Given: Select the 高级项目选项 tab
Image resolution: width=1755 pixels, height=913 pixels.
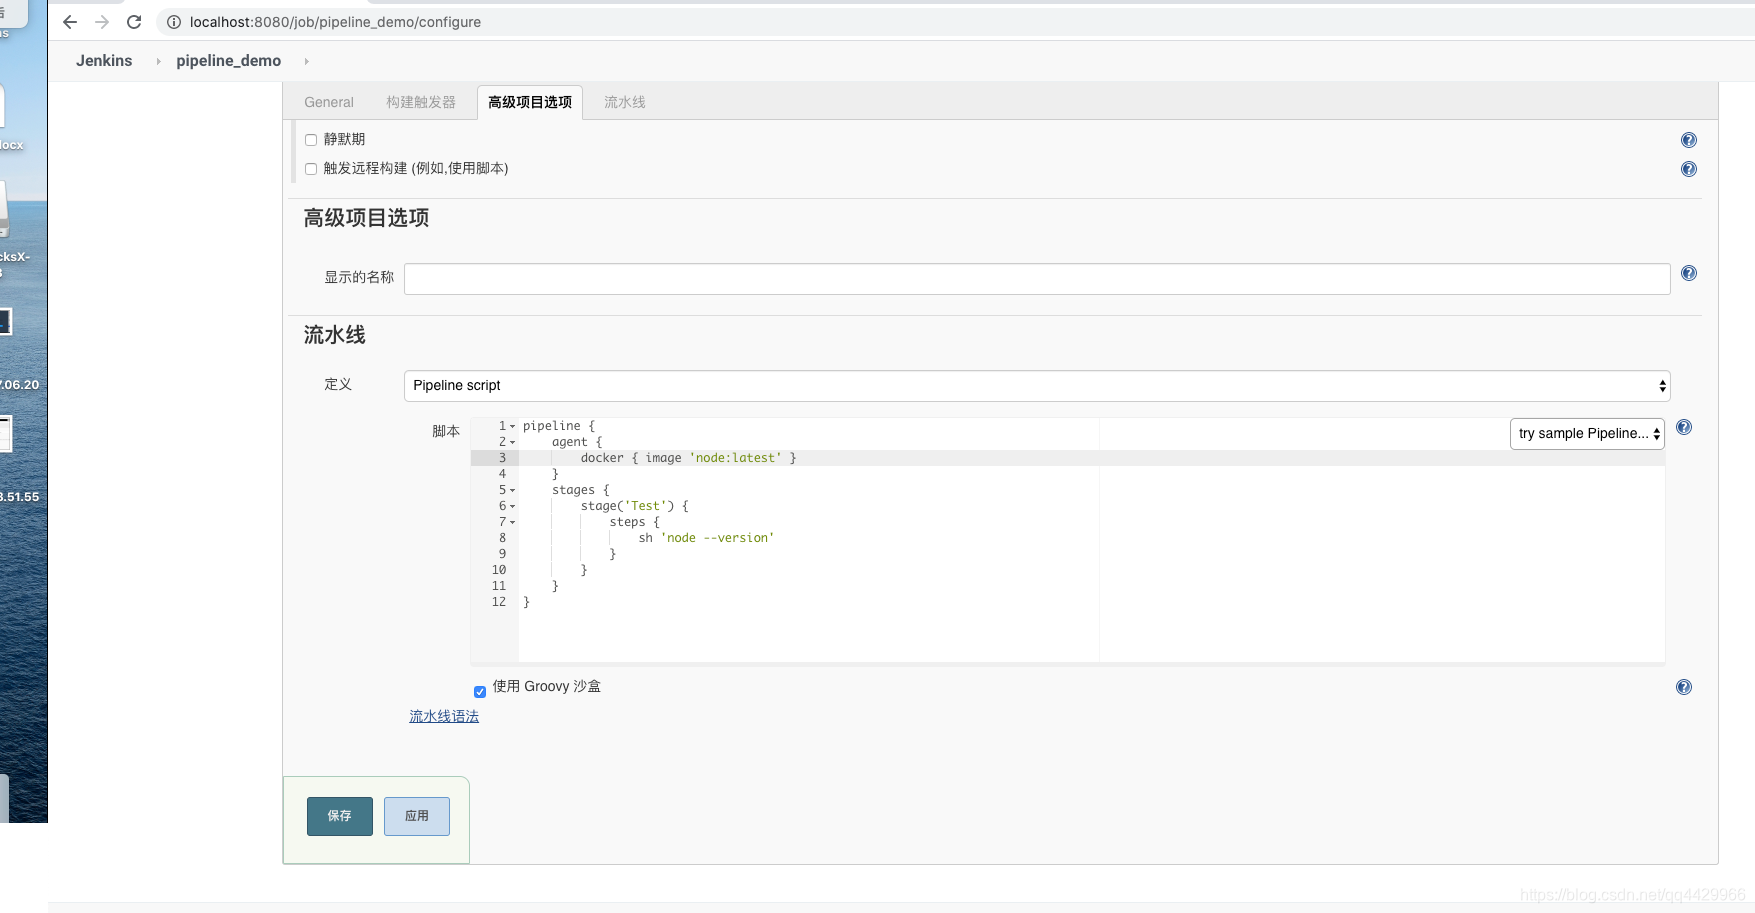Looking at the screenshot, I should (x=530, y=102).
